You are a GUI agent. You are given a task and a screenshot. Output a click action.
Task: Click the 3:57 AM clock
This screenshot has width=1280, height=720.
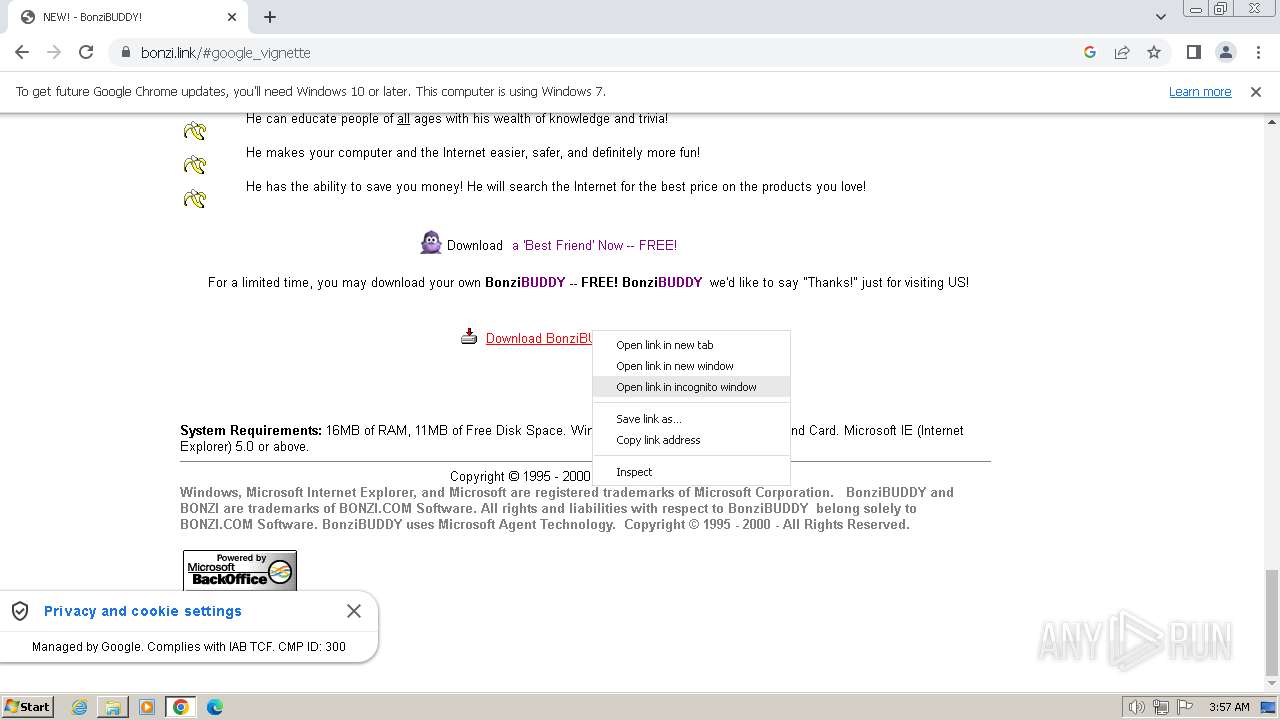1229,707
